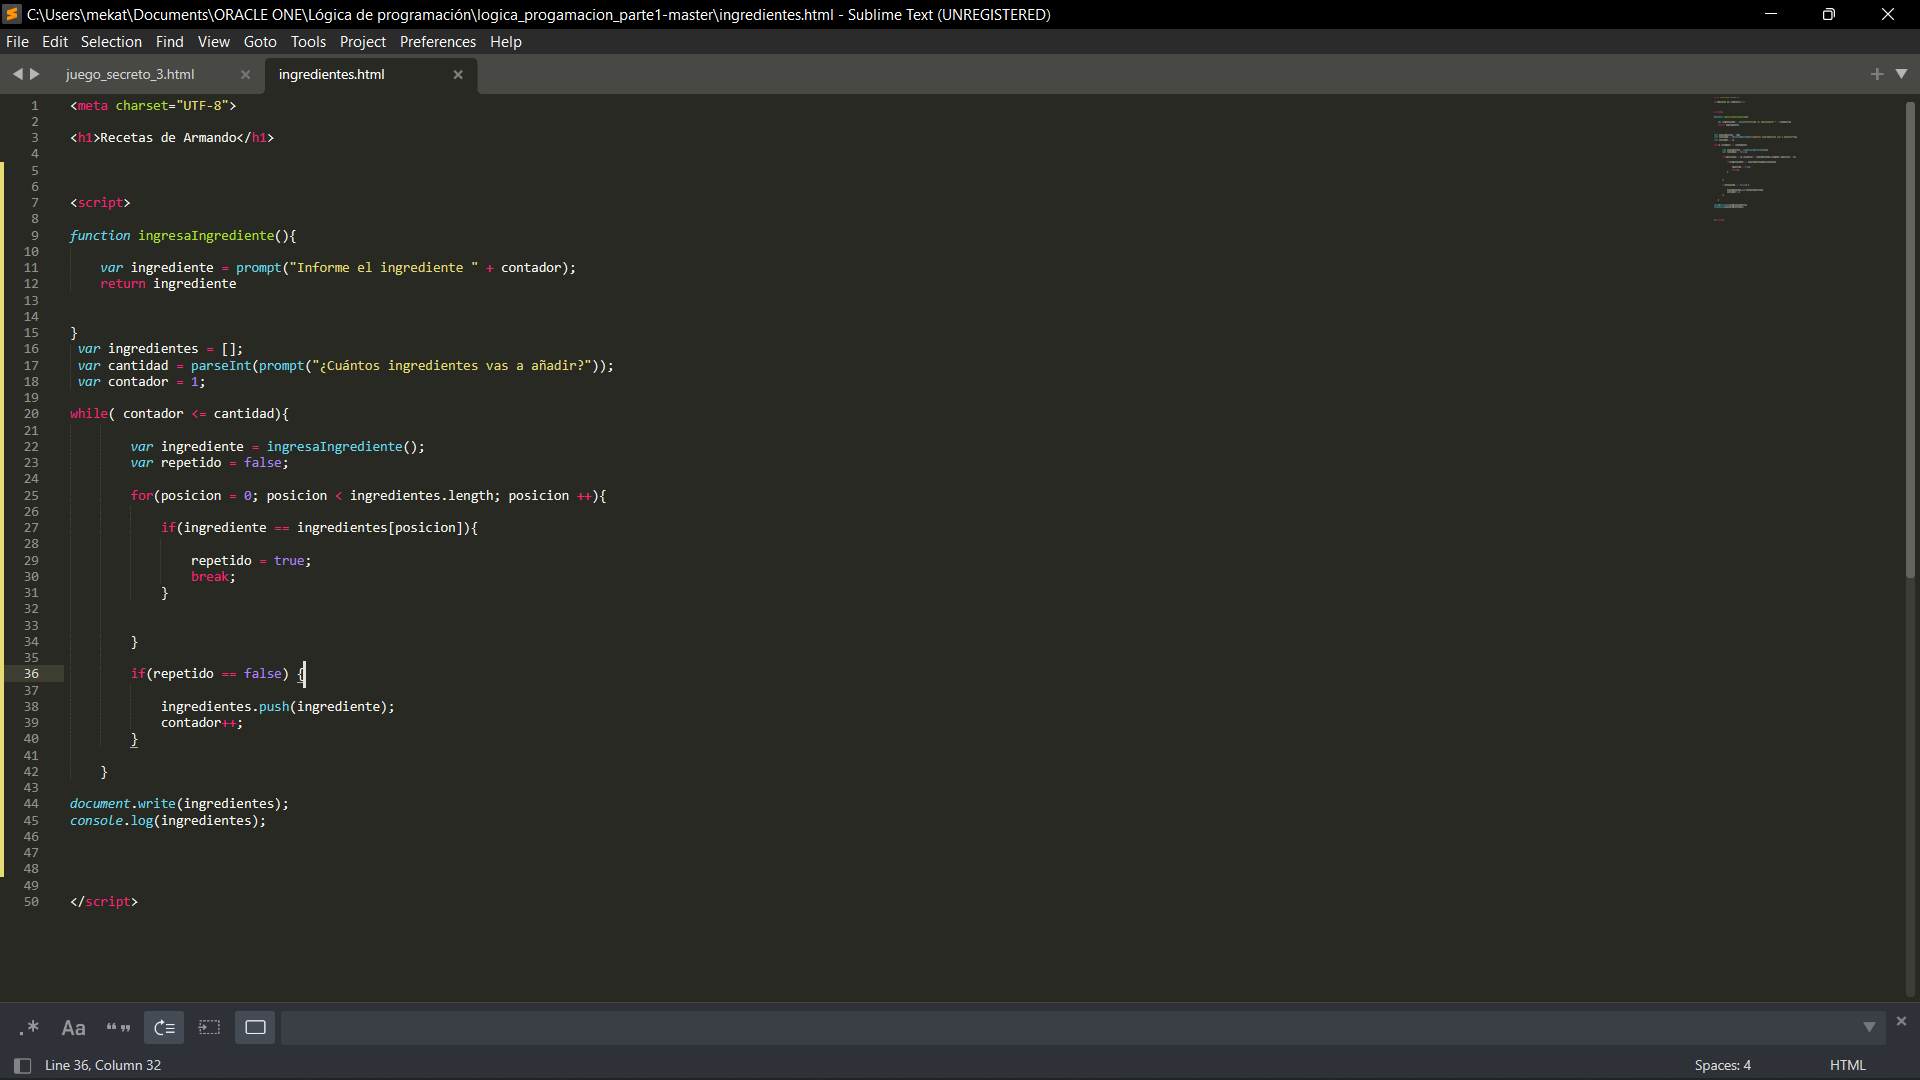Toggle regular expression search mode

tap(29, 1028)
